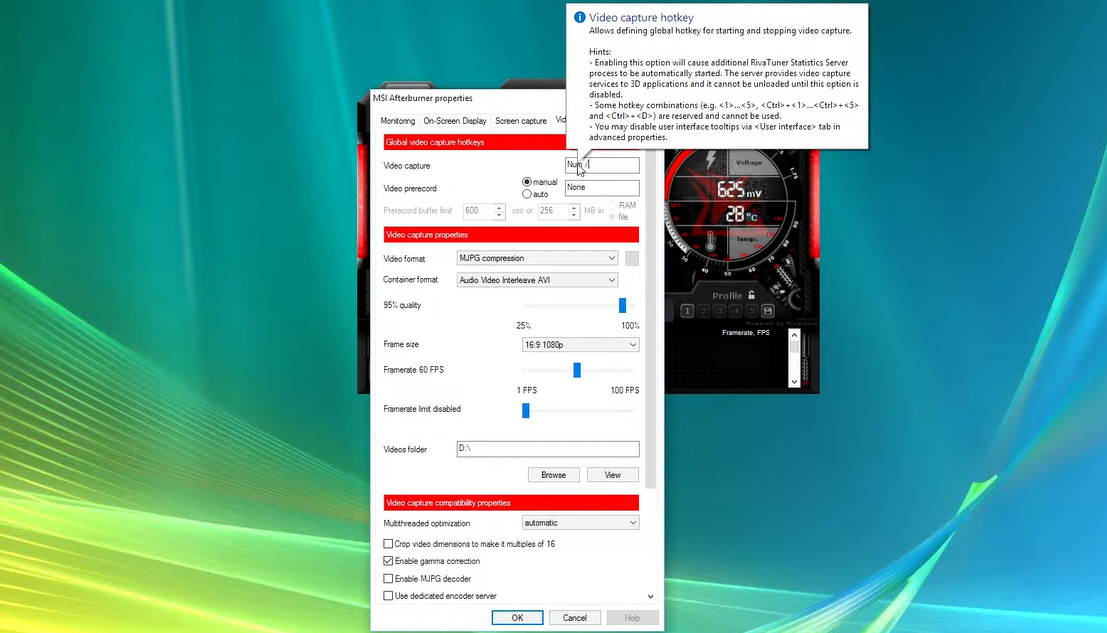
Task: Confirm settings with the OK button
Action: (517, 617)
